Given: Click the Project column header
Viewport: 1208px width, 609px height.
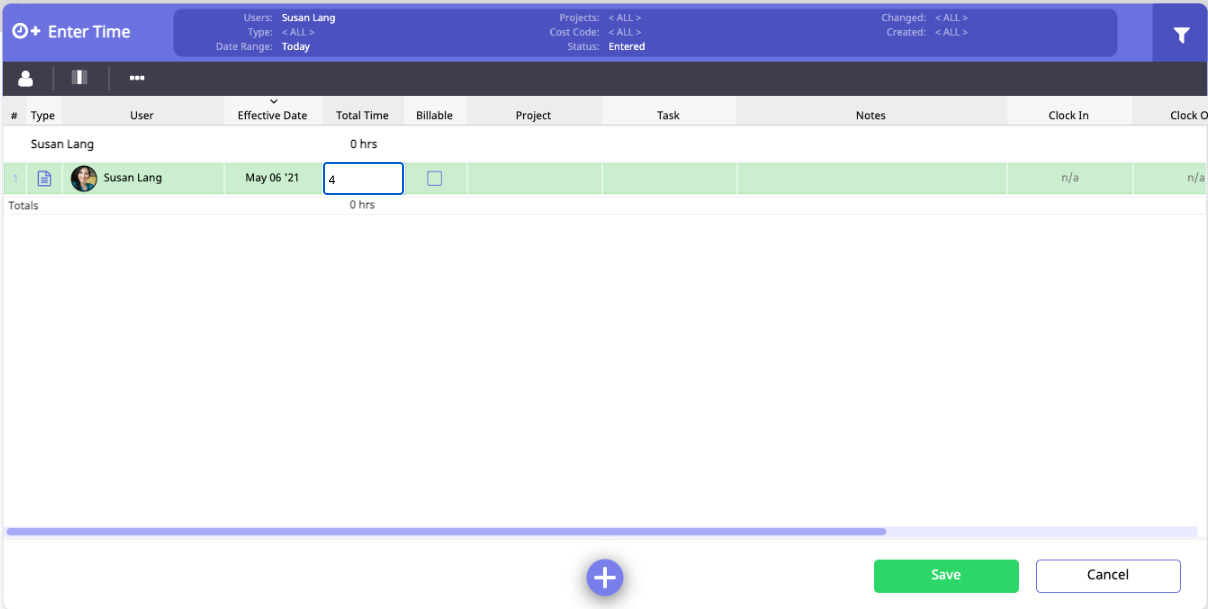Looking at the screenshot, I should (x=533, y=115).
